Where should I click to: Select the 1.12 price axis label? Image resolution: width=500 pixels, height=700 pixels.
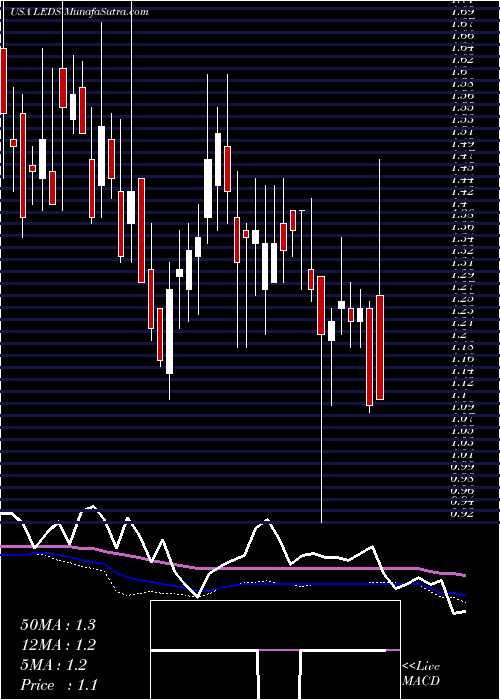click(x=462, y=383)
